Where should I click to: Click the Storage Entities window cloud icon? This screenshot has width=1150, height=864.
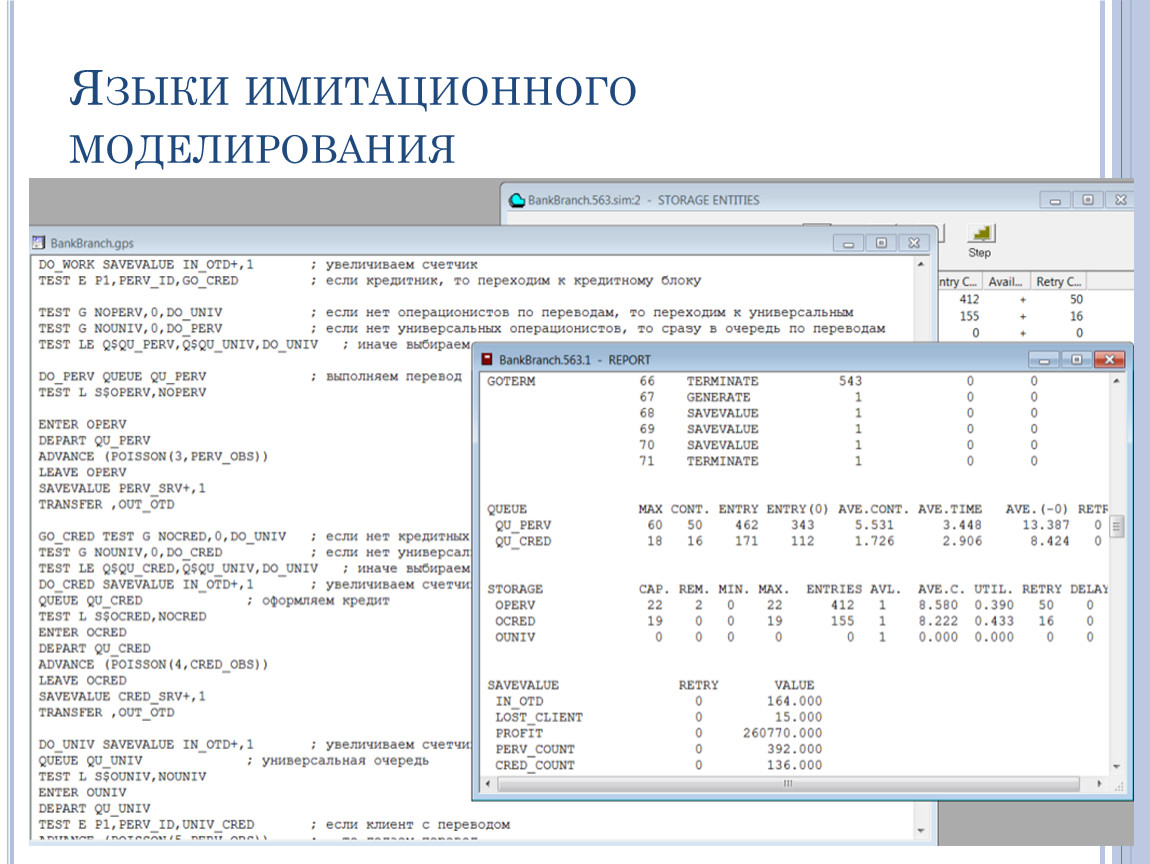click(x=517, y=199)
